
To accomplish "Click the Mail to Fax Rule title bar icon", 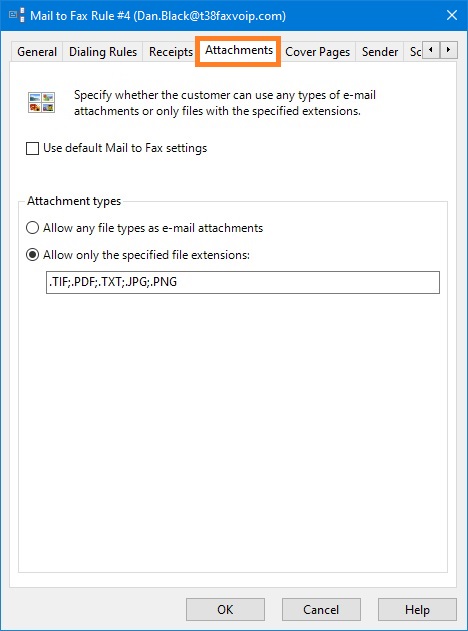I will 17,15.
